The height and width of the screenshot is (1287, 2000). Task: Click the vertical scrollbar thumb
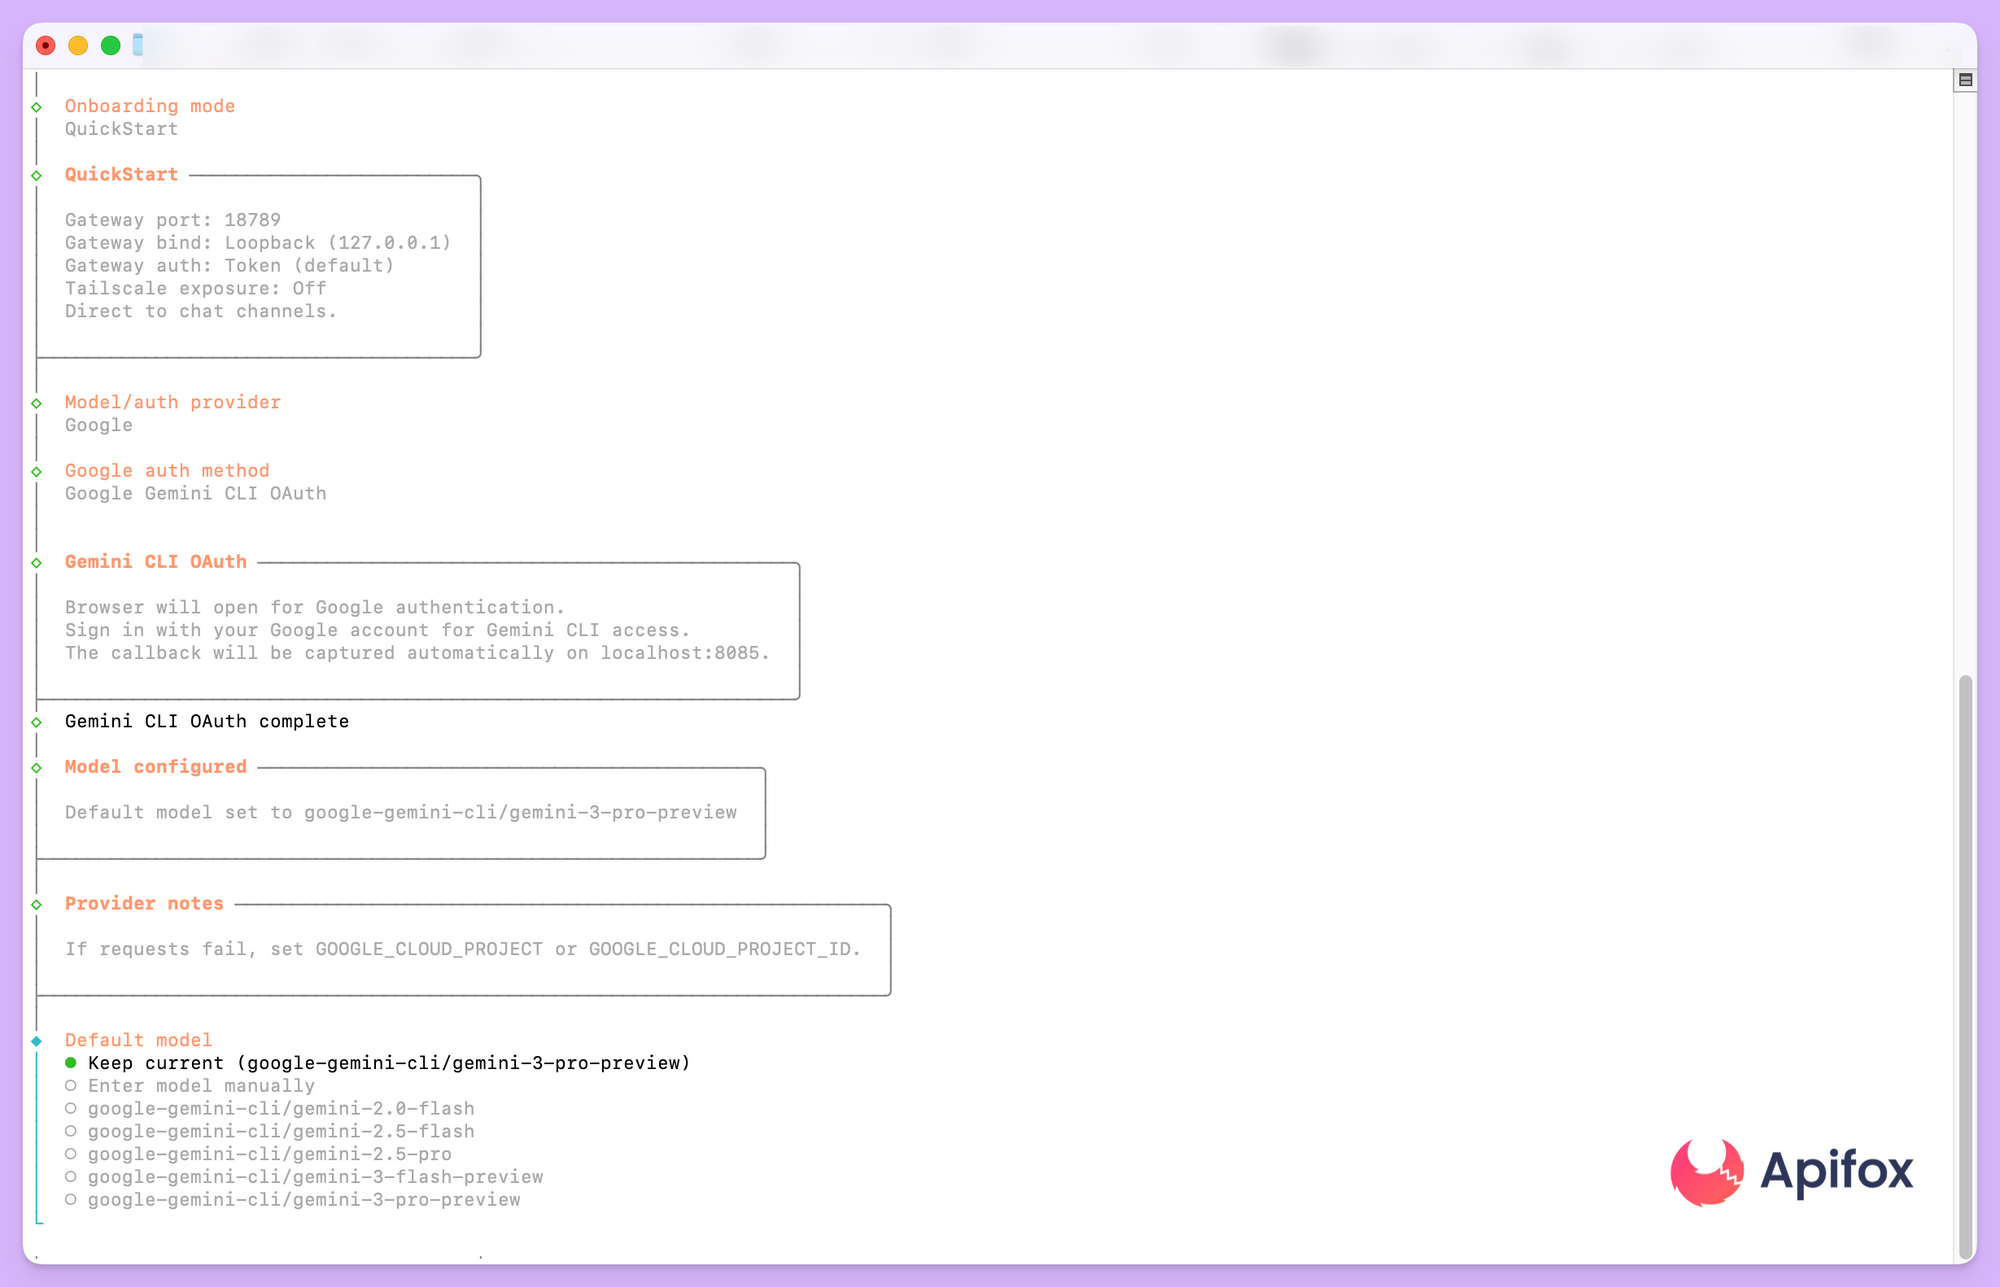tap(1965, 960)
